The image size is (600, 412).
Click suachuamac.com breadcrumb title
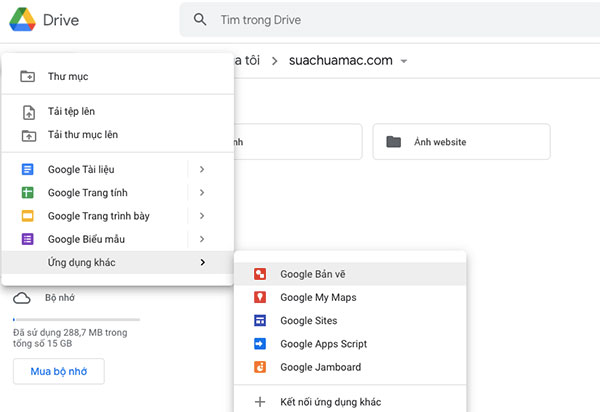341,60
